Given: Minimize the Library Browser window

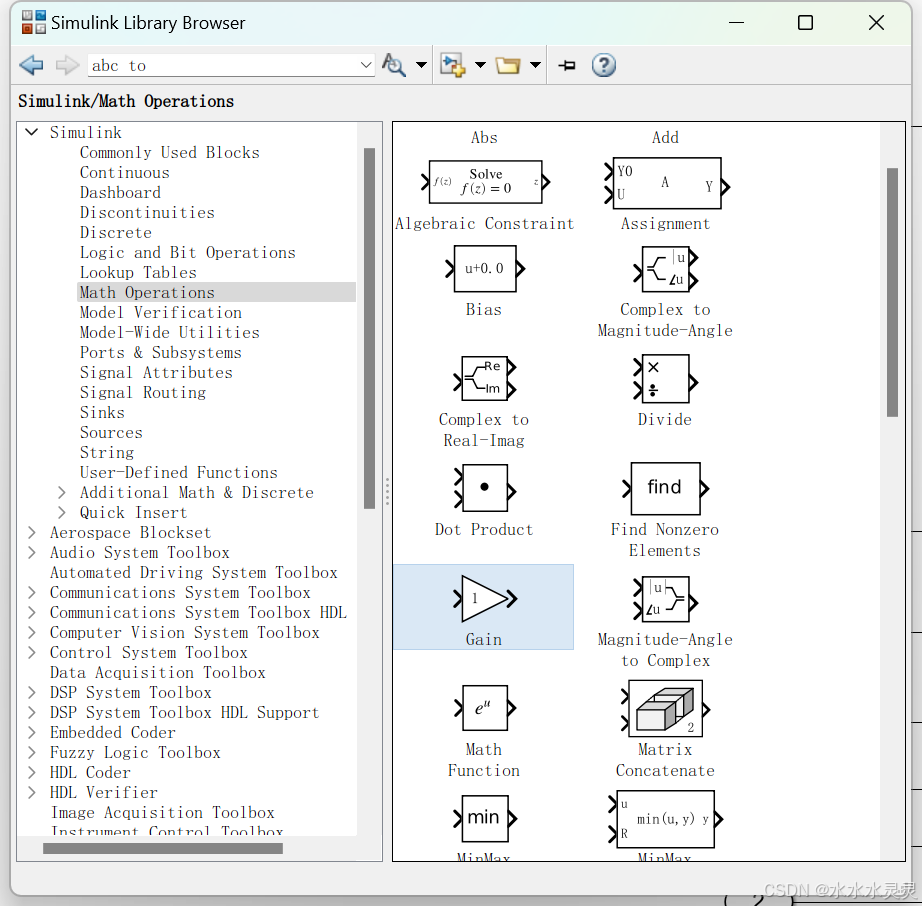Looking at the screenshot, I should [x=736, y=22].
